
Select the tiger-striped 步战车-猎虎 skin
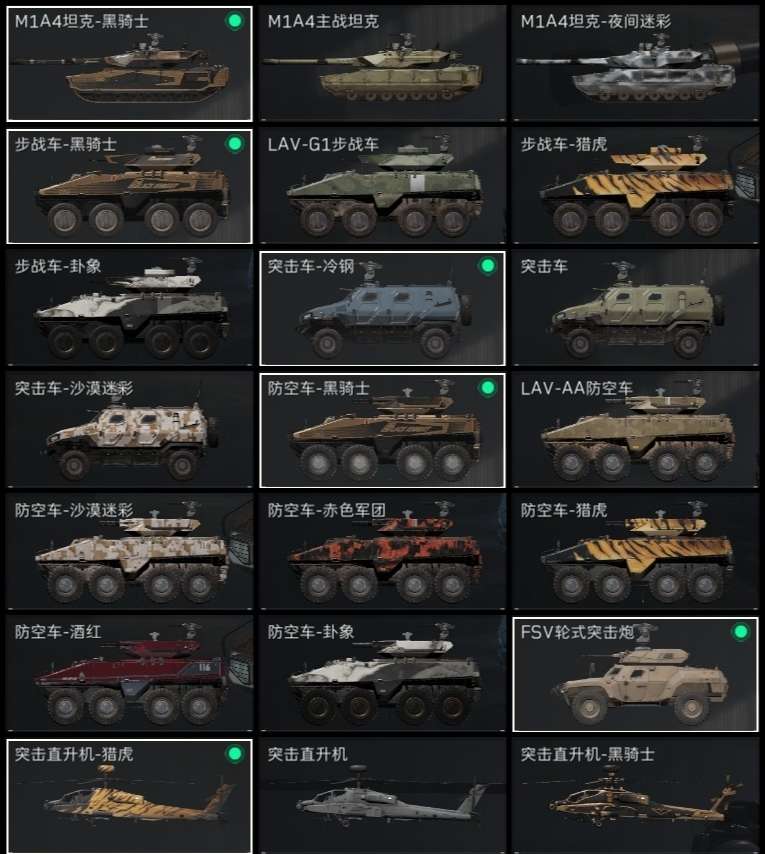pyautogui.click(x=635, y=186)
